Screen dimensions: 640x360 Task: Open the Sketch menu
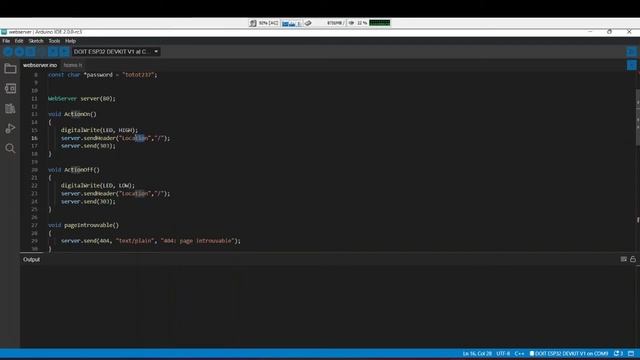point(36,41)
